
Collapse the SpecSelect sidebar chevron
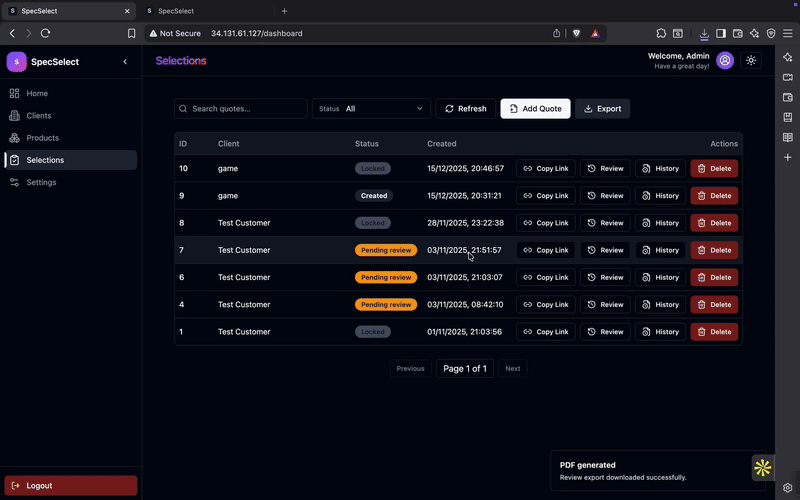click(125, 62)
